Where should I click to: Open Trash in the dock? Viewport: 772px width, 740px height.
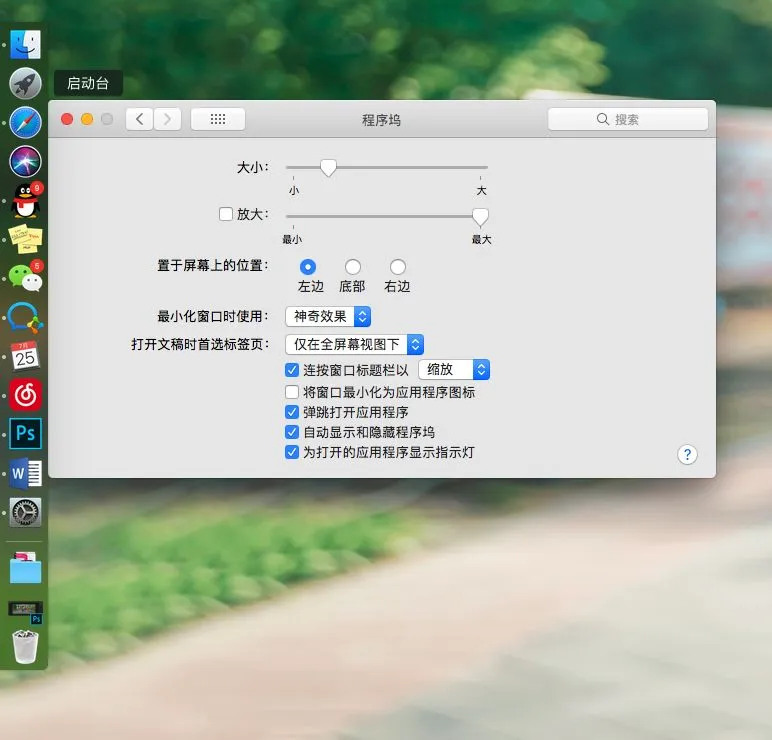coord(25,647)
